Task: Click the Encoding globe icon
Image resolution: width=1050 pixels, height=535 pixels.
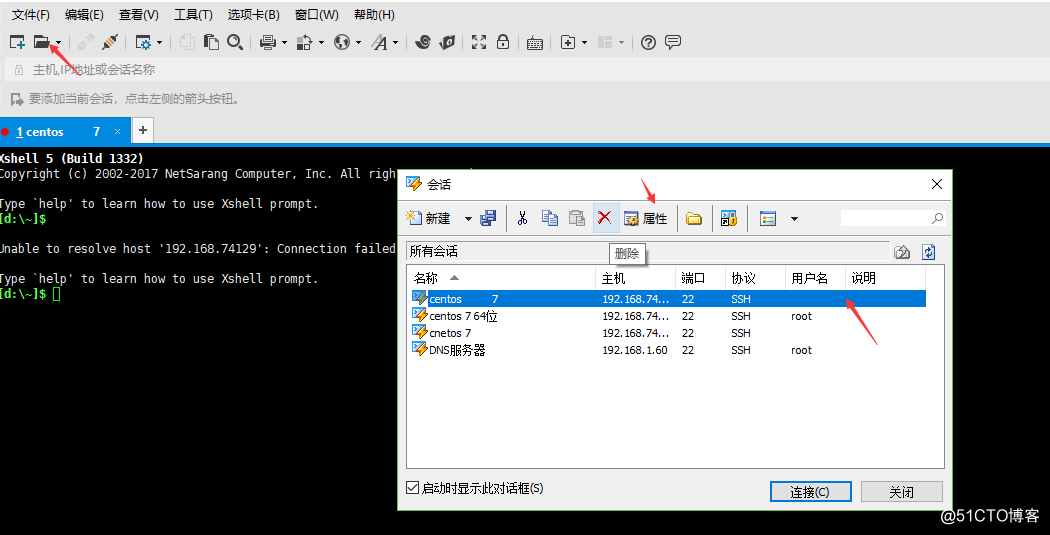Action: coord(342,42)
